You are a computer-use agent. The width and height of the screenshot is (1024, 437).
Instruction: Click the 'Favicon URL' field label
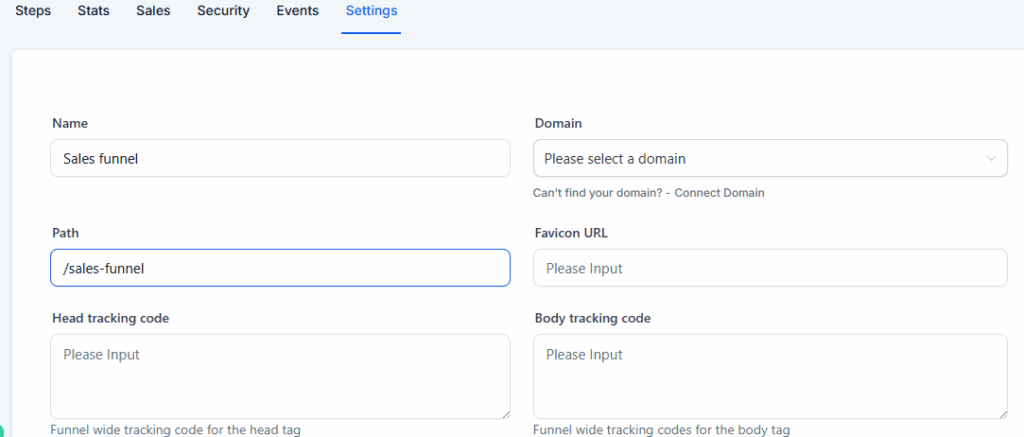571,233
